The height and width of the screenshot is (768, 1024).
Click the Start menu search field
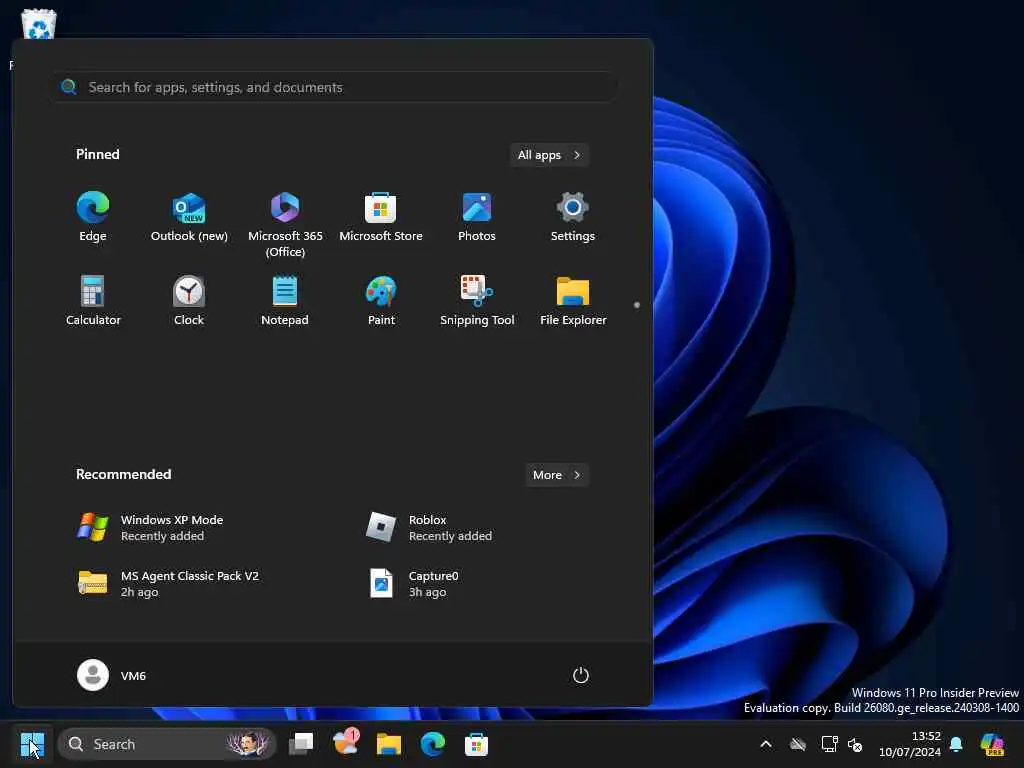pyautogui.click(x=334, y=87)
